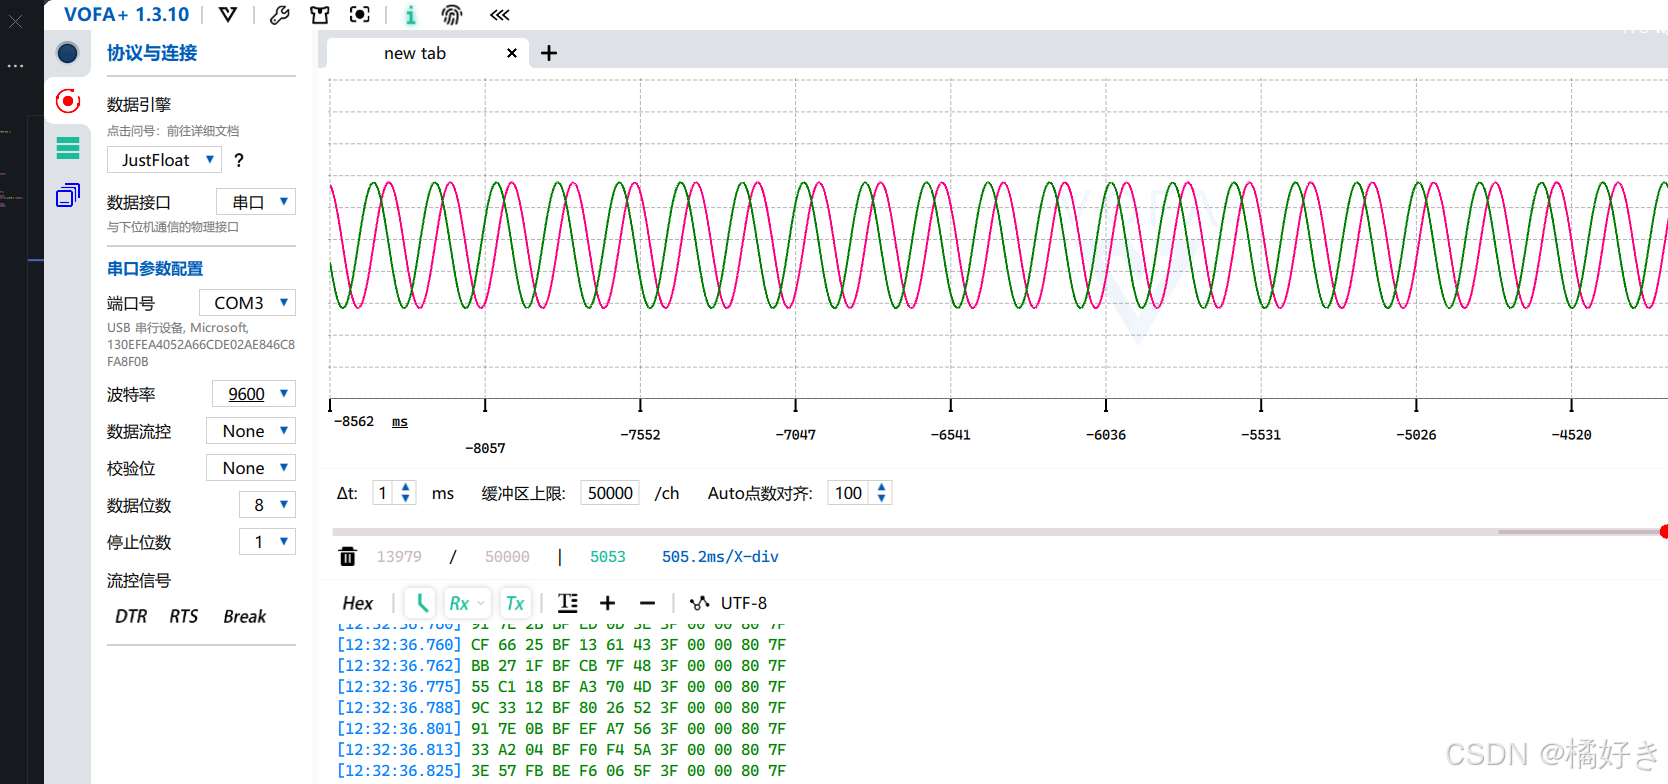Click the waveform node icon beside UTF-8
The image size is (1668, 784).
[x=700, y=603]
